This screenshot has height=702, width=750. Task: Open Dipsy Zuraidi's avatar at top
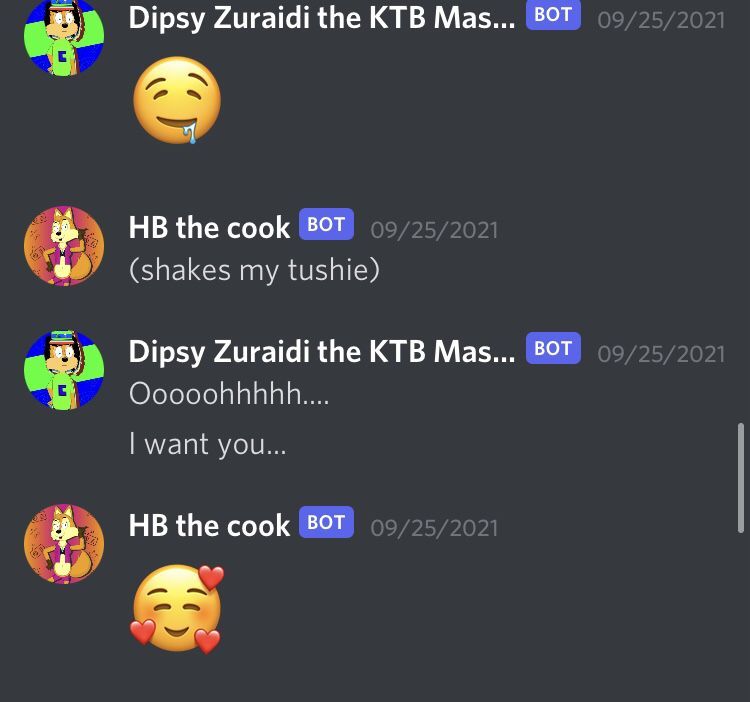point(64,37)
